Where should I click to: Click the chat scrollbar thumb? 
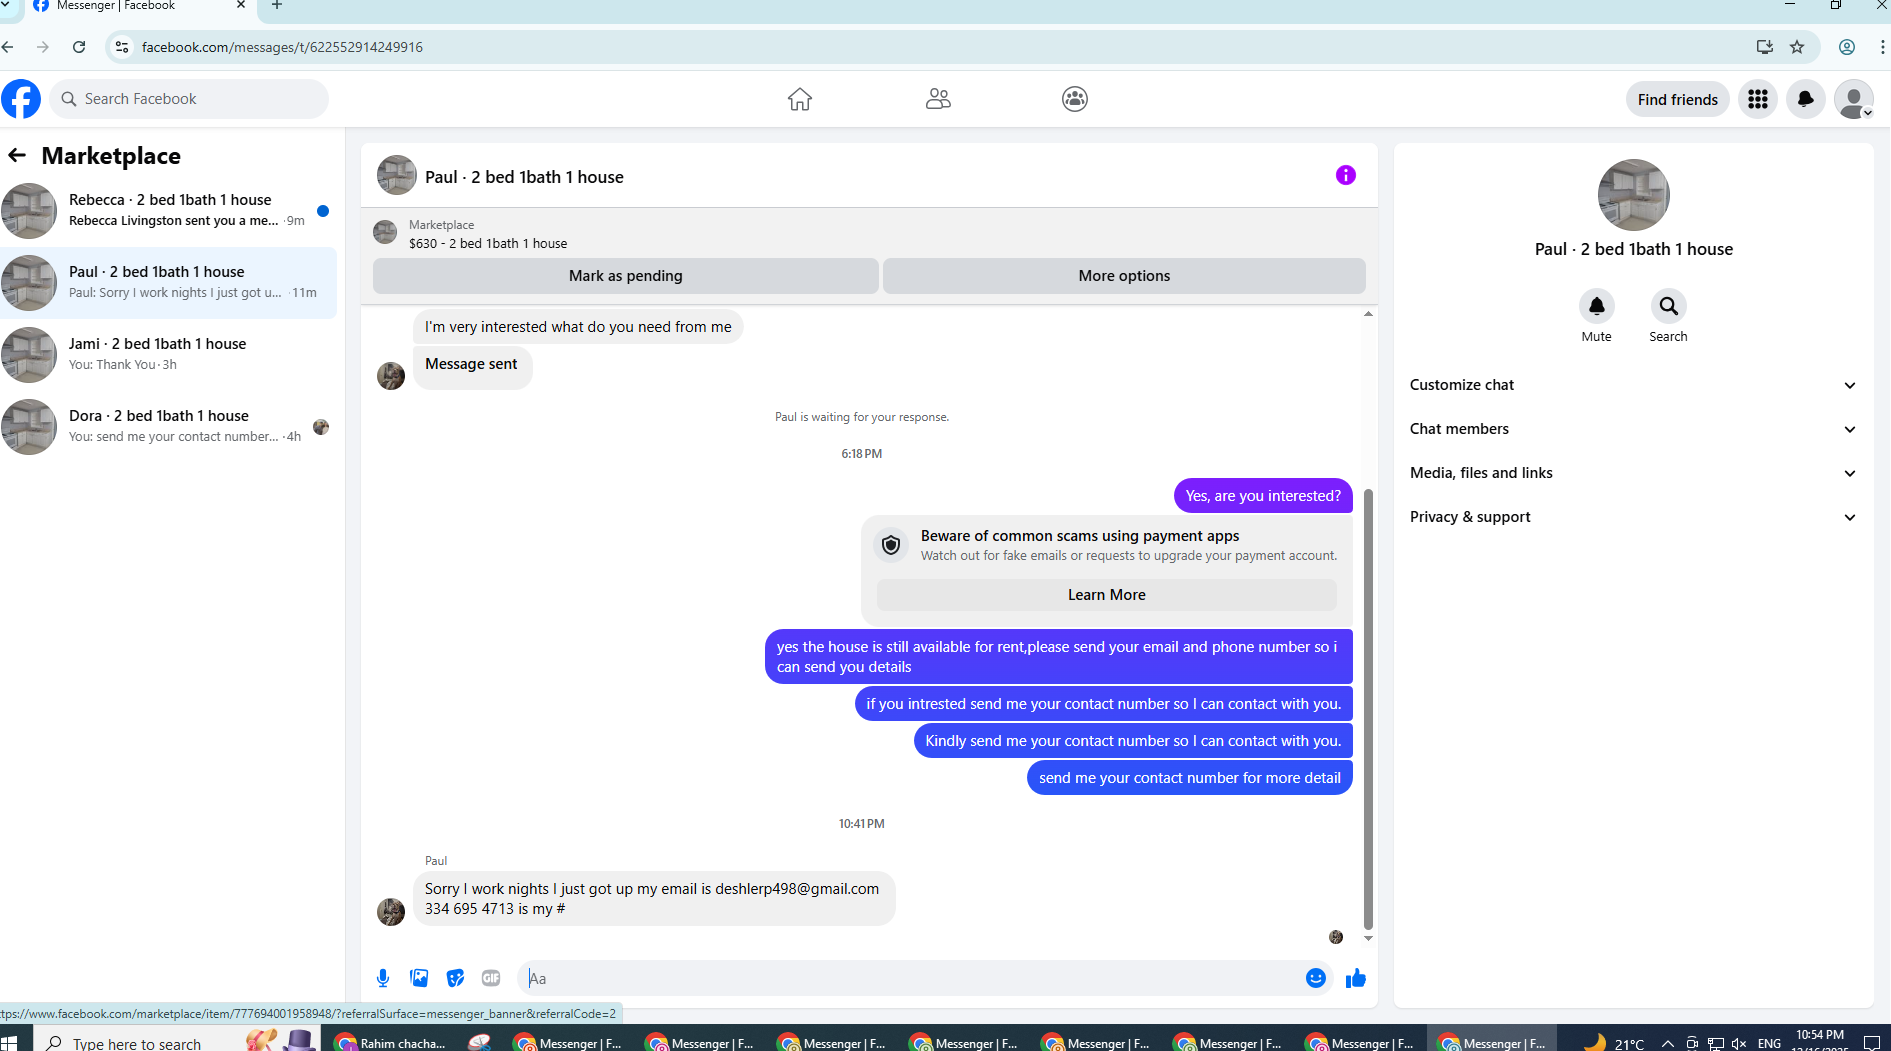(1368, 710)
